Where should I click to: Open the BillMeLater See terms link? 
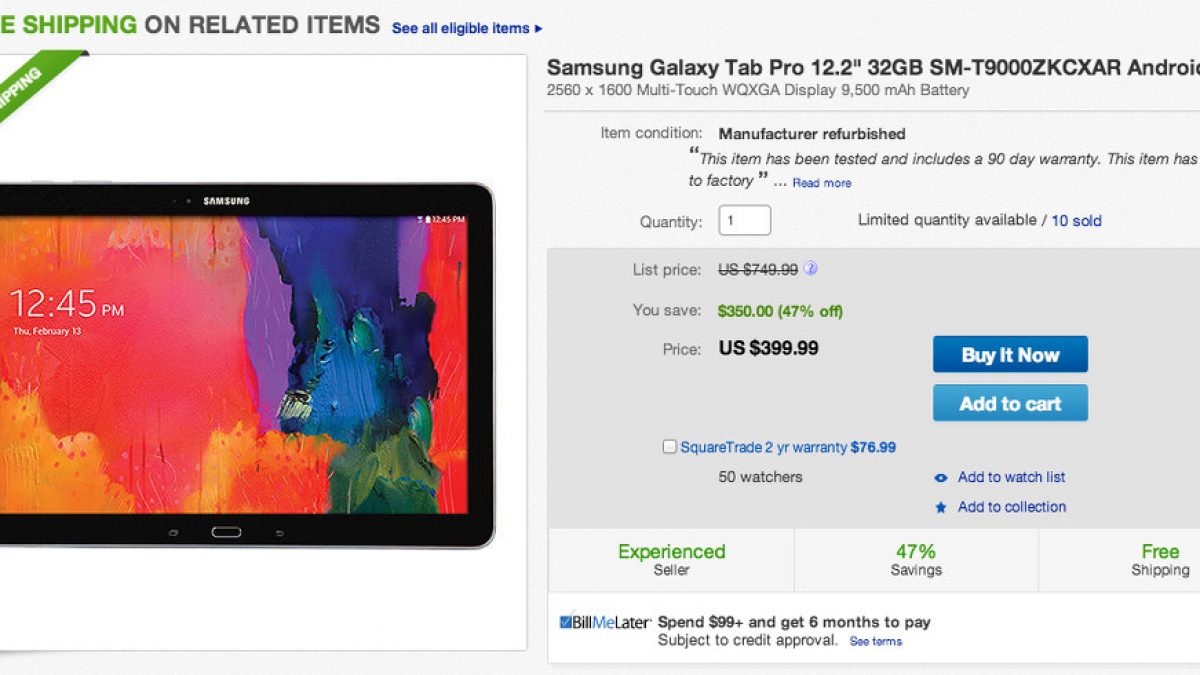pos(875,642)
